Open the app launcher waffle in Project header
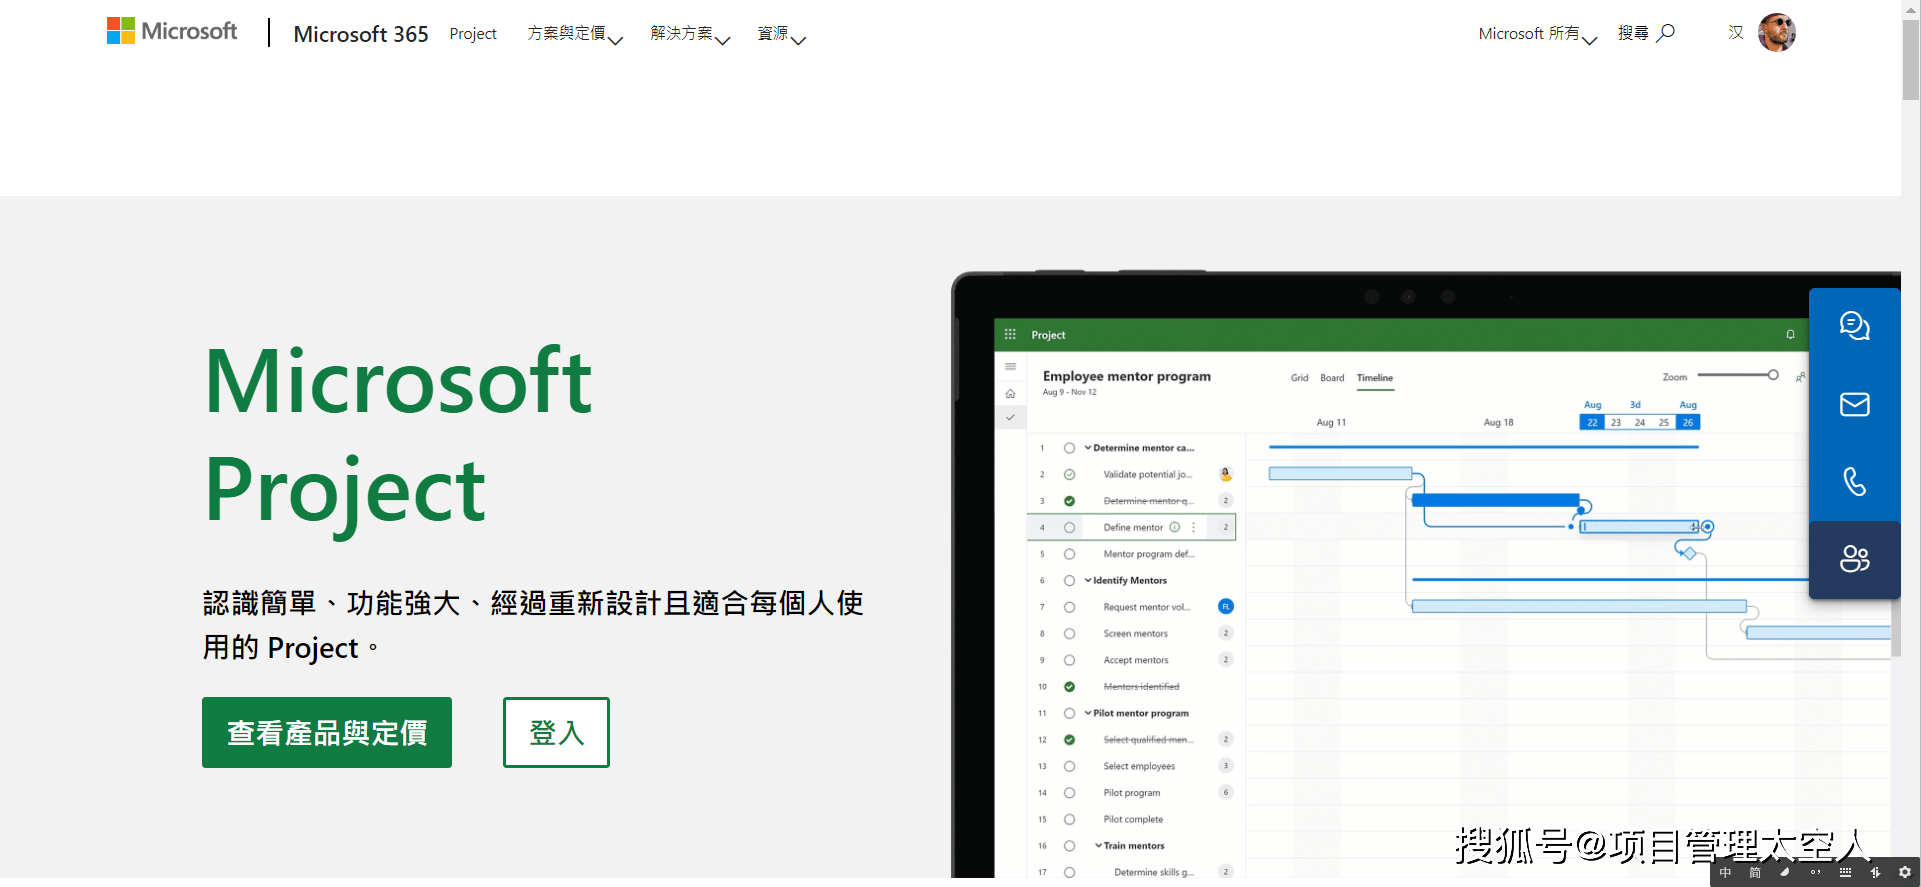This screenshot has width=1921, height=887. click(1010, 334)
